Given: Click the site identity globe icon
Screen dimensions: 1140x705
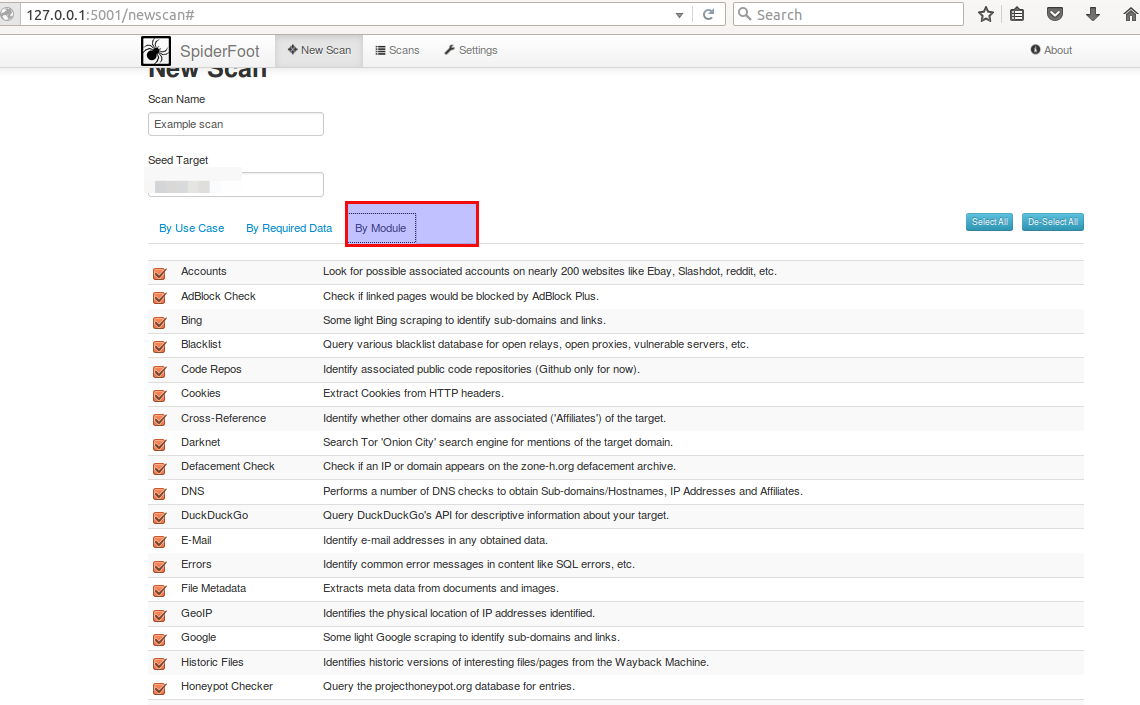Looking at the screenshot, I should point(7,15).
